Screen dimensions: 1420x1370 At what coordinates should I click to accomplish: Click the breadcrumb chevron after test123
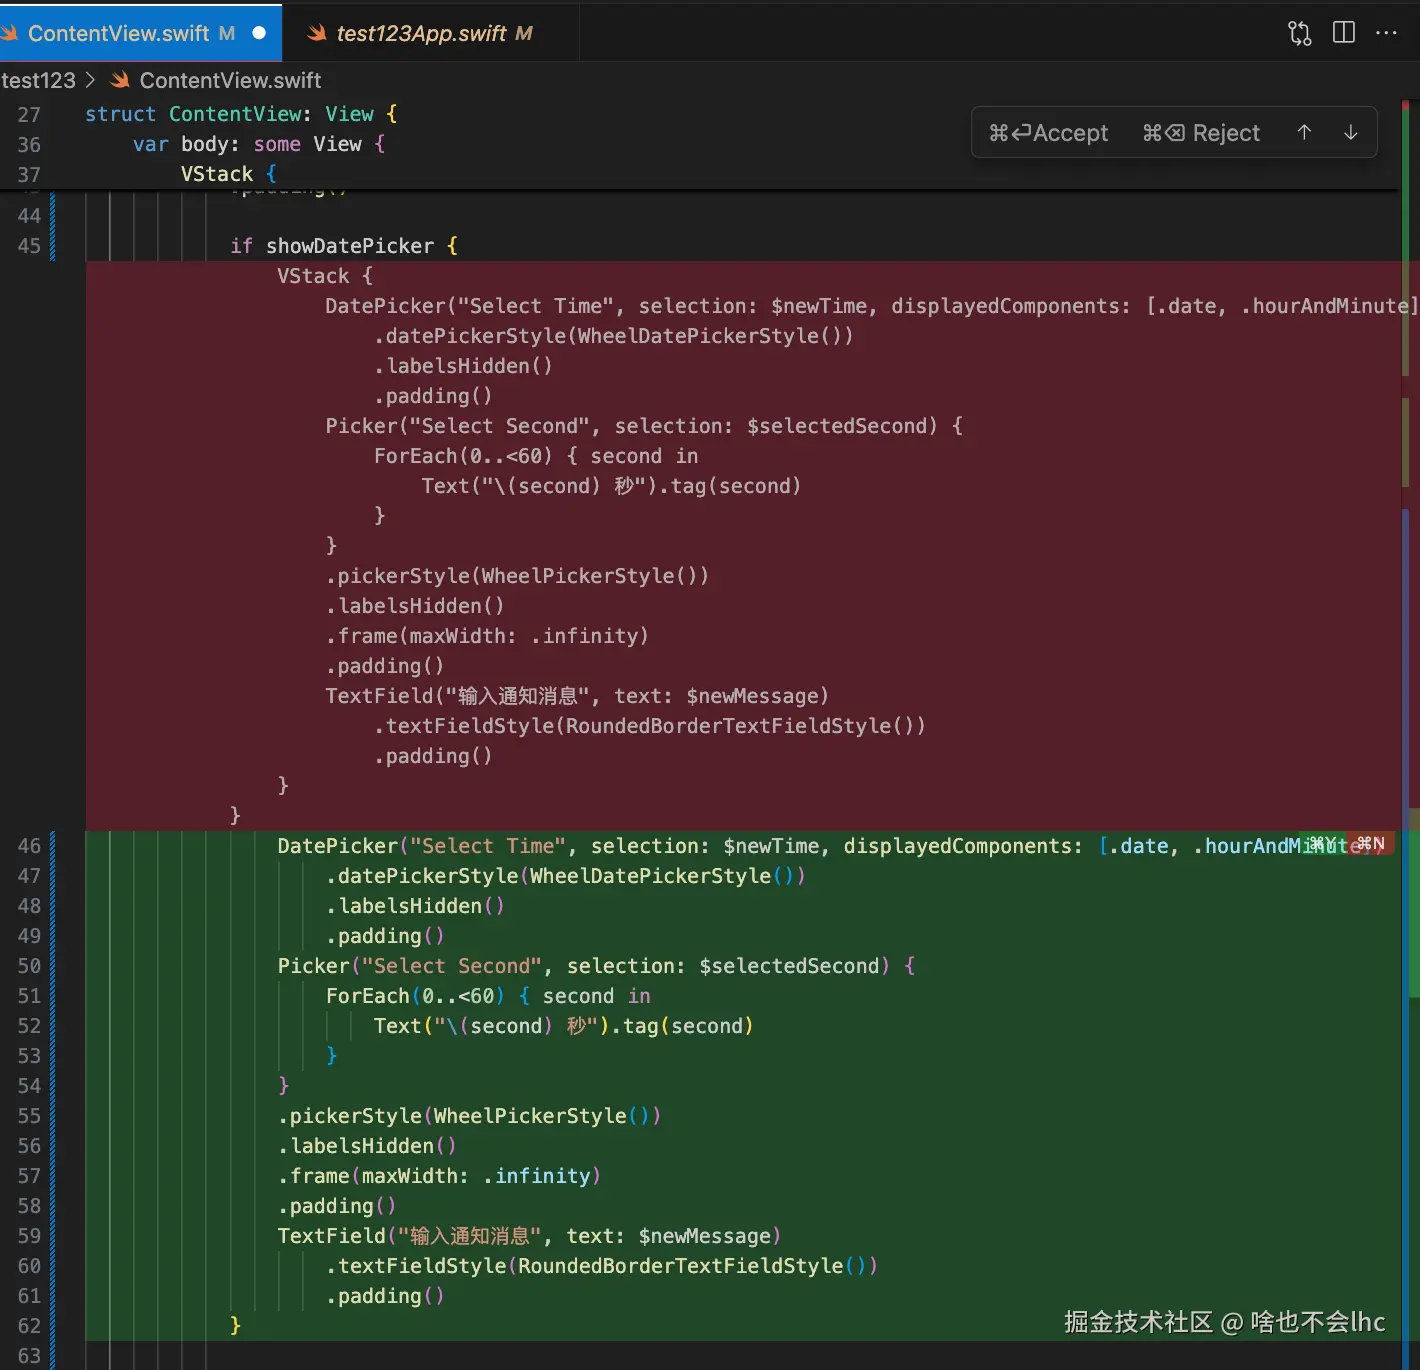90,80
